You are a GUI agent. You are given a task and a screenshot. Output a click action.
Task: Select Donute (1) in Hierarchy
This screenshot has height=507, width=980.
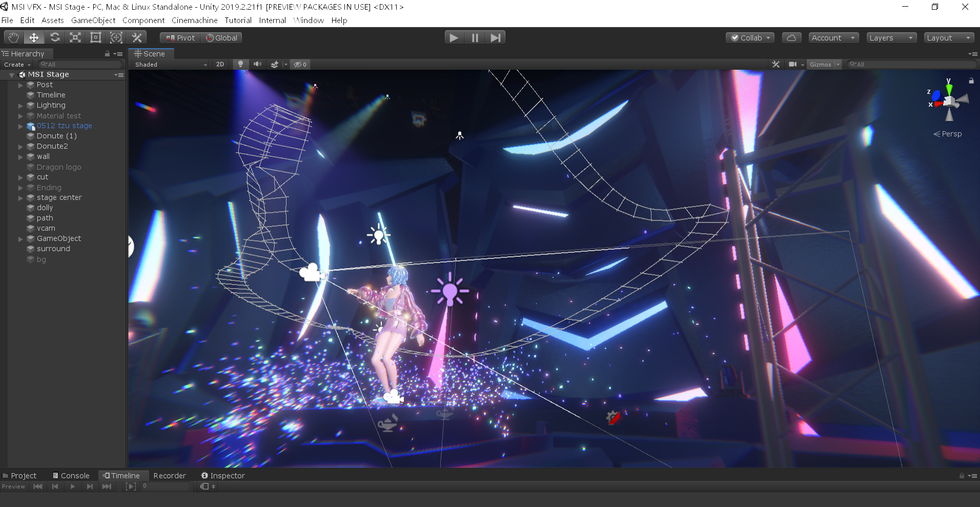[56, 136]
